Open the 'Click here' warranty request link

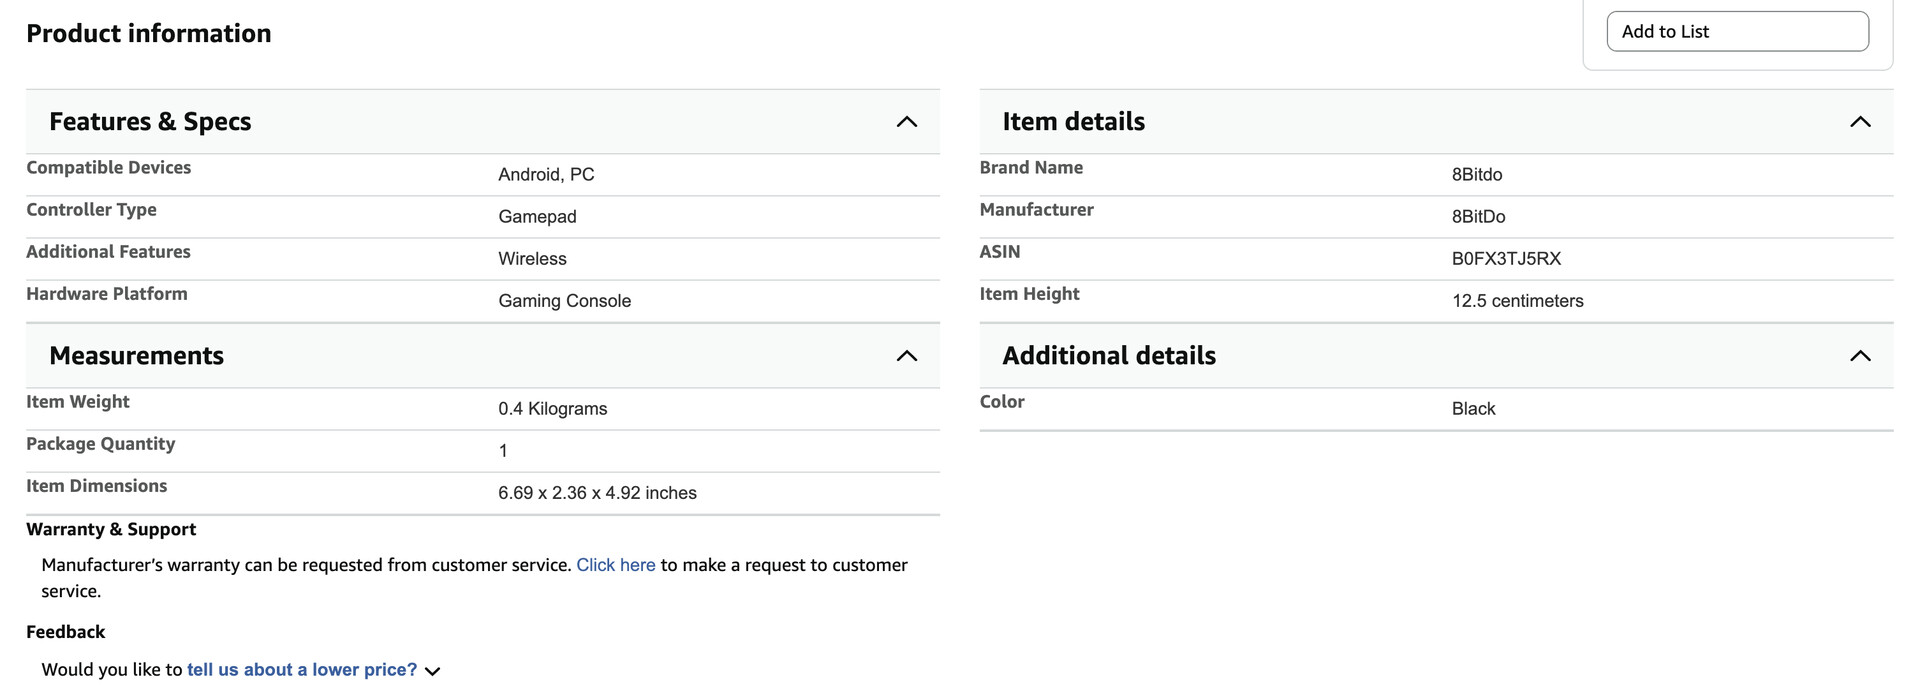coord(615,565)
